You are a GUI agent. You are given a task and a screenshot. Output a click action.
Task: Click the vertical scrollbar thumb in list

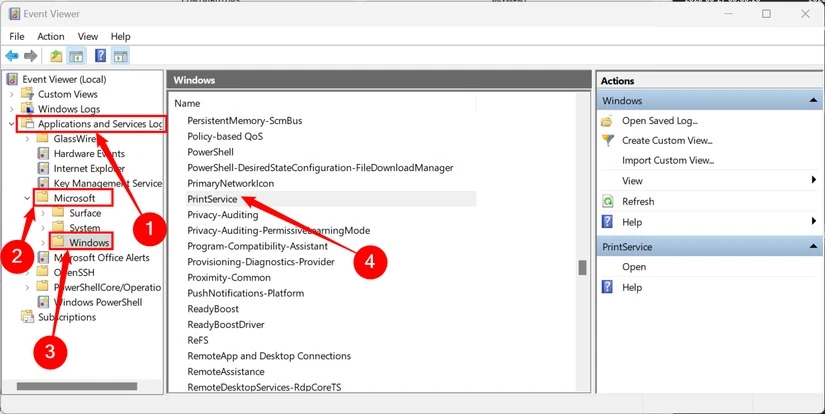pos(582,267)
